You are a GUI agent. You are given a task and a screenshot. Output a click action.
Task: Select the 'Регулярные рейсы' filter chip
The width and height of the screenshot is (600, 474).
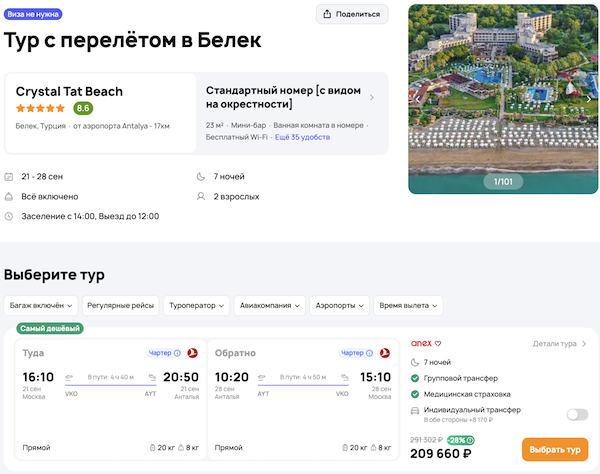point(120,305)
